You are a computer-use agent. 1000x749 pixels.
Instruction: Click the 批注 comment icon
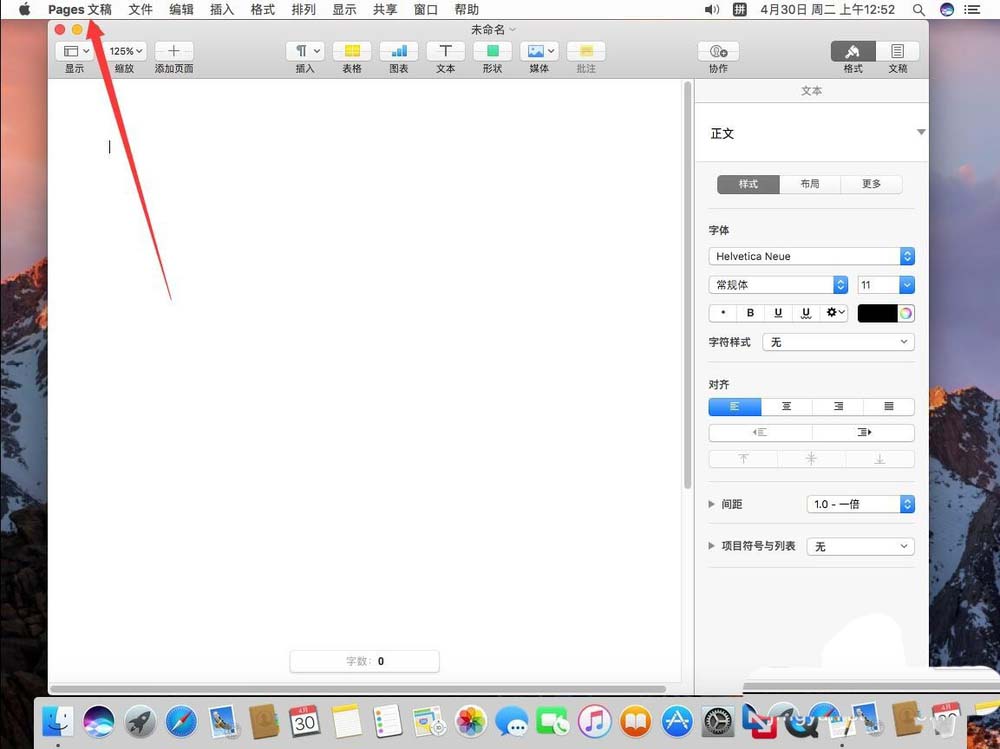pyautogui.click(x=586, y=51)
